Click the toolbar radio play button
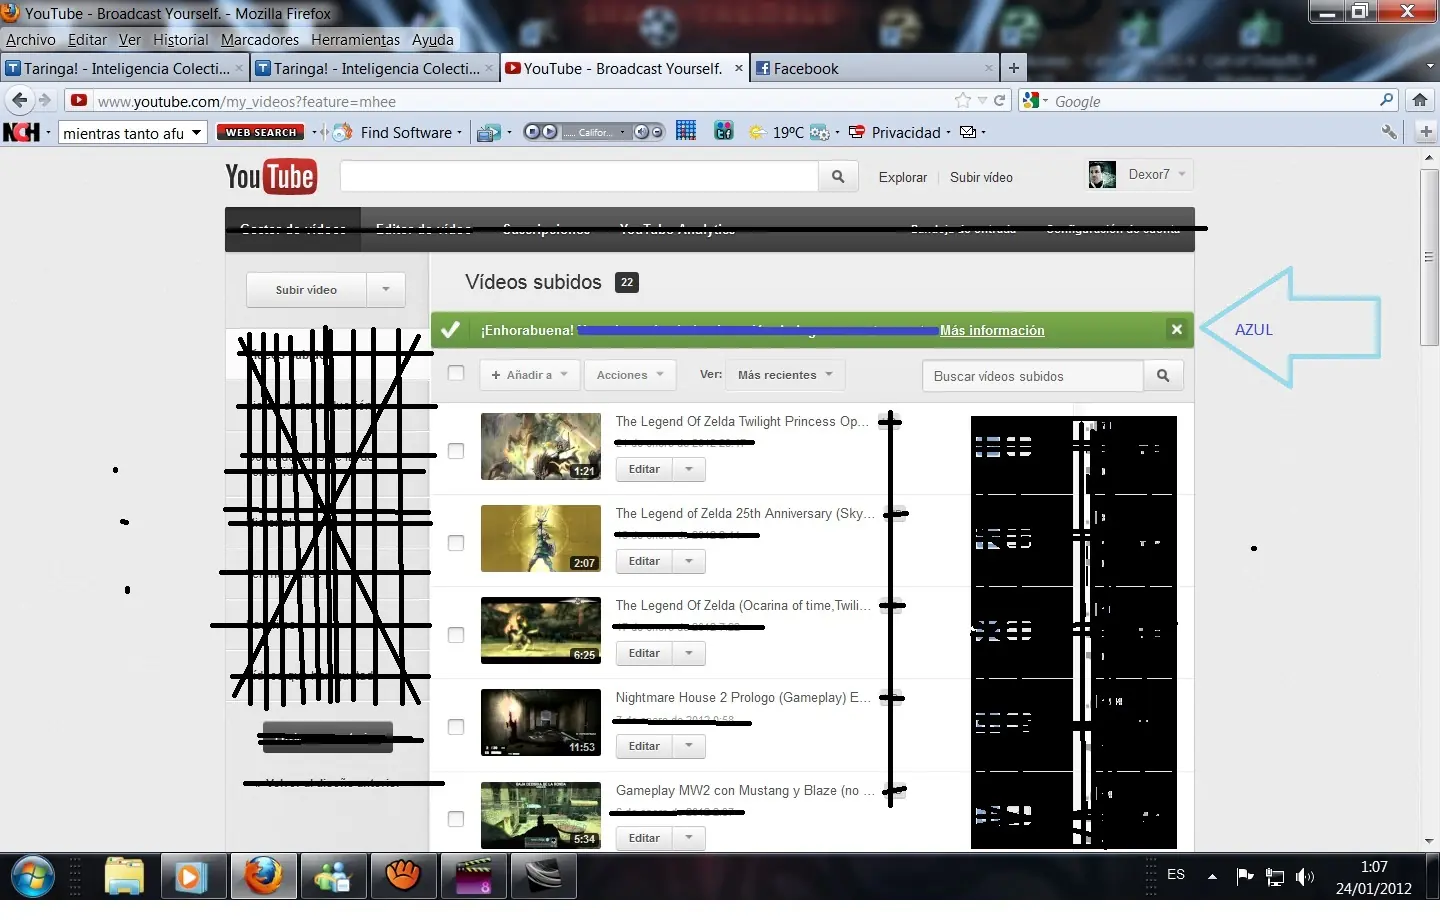 (549, 132)
